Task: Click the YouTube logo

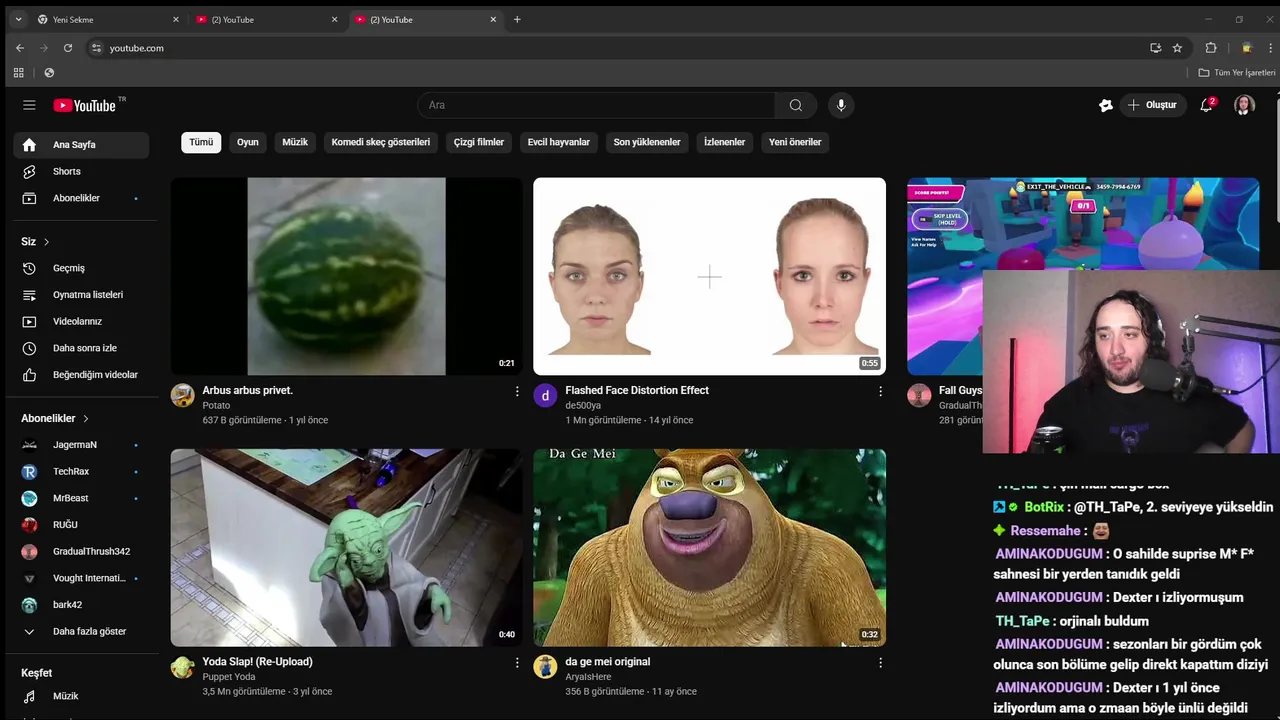Action: coord(86,105)
